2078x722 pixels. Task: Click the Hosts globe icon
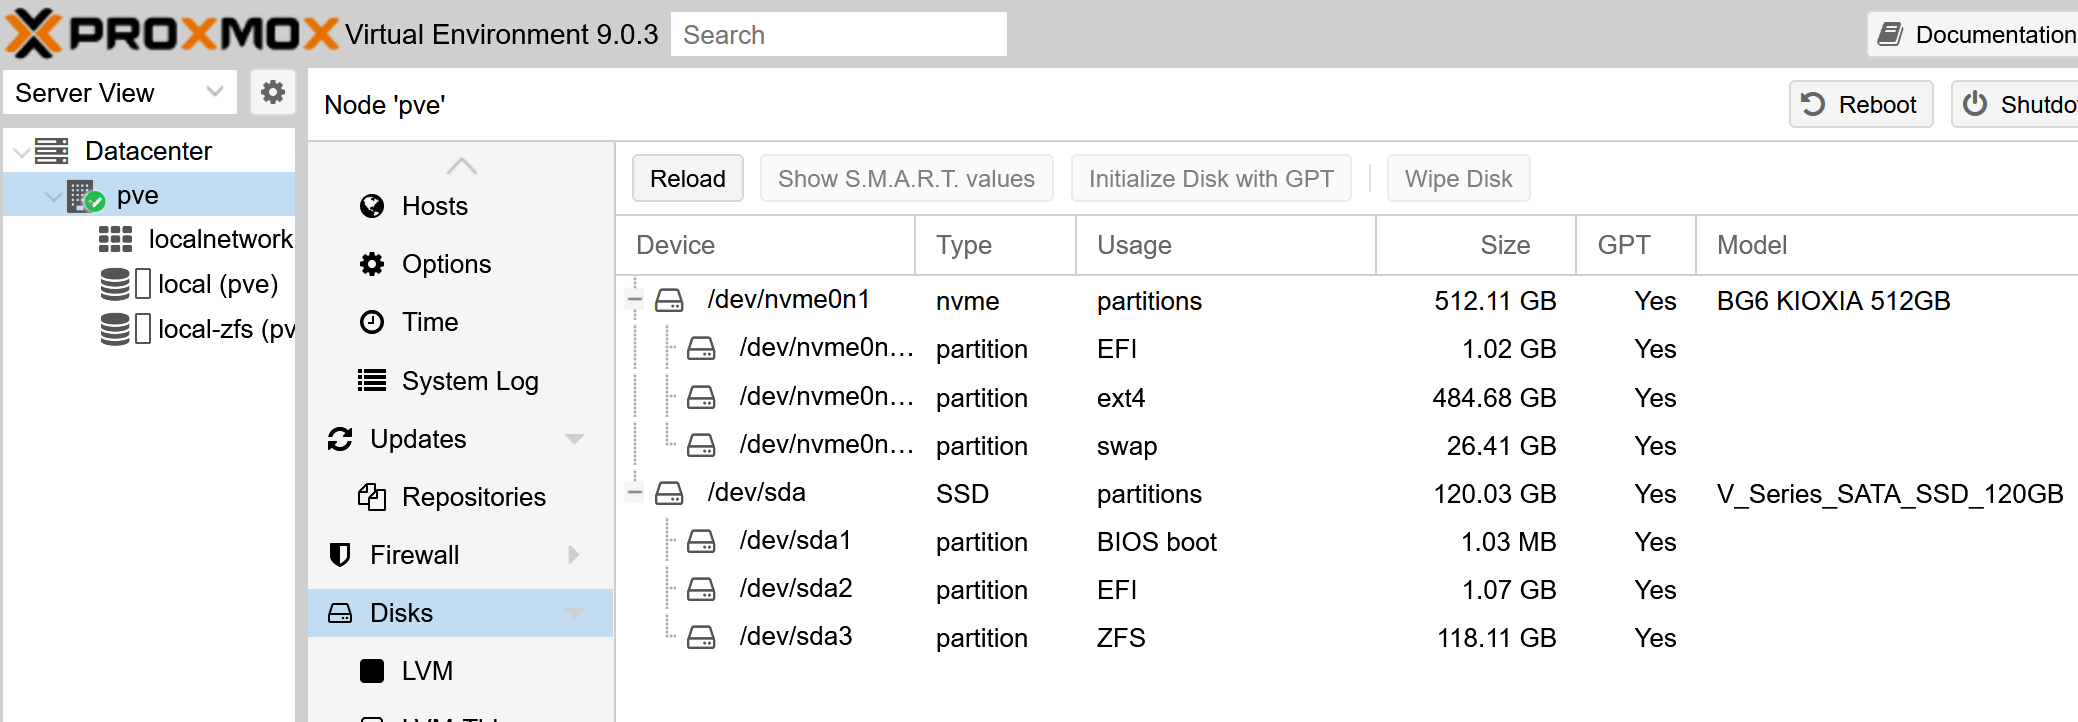click(372, 206)
